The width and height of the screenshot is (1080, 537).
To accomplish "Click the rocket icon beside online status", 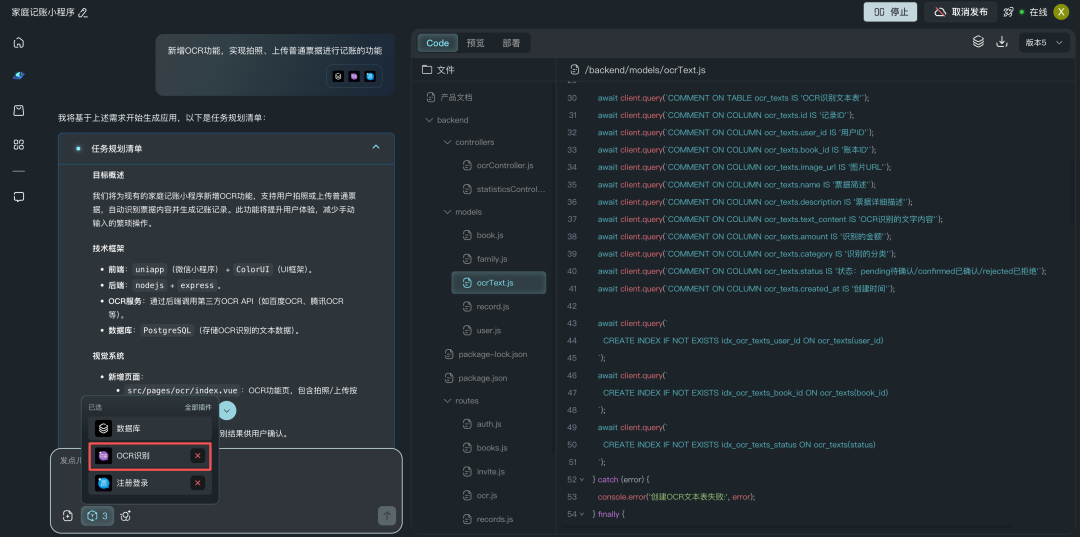I will point(1008,12).
